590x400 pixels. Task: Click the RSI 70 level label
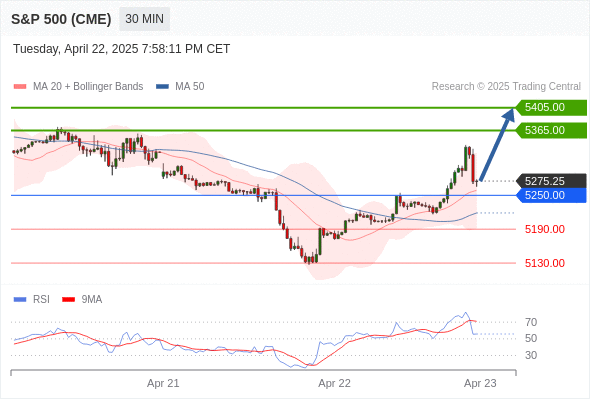click(x=531, y=322)
